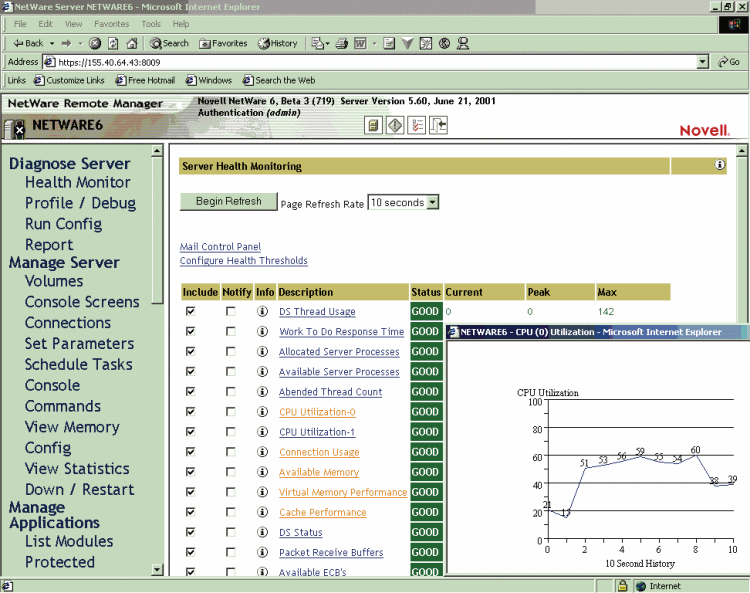750x593 pixels.
Task: Open Configure Health Thresholds link
Action: pyautogui.click(x=243, y=261)
